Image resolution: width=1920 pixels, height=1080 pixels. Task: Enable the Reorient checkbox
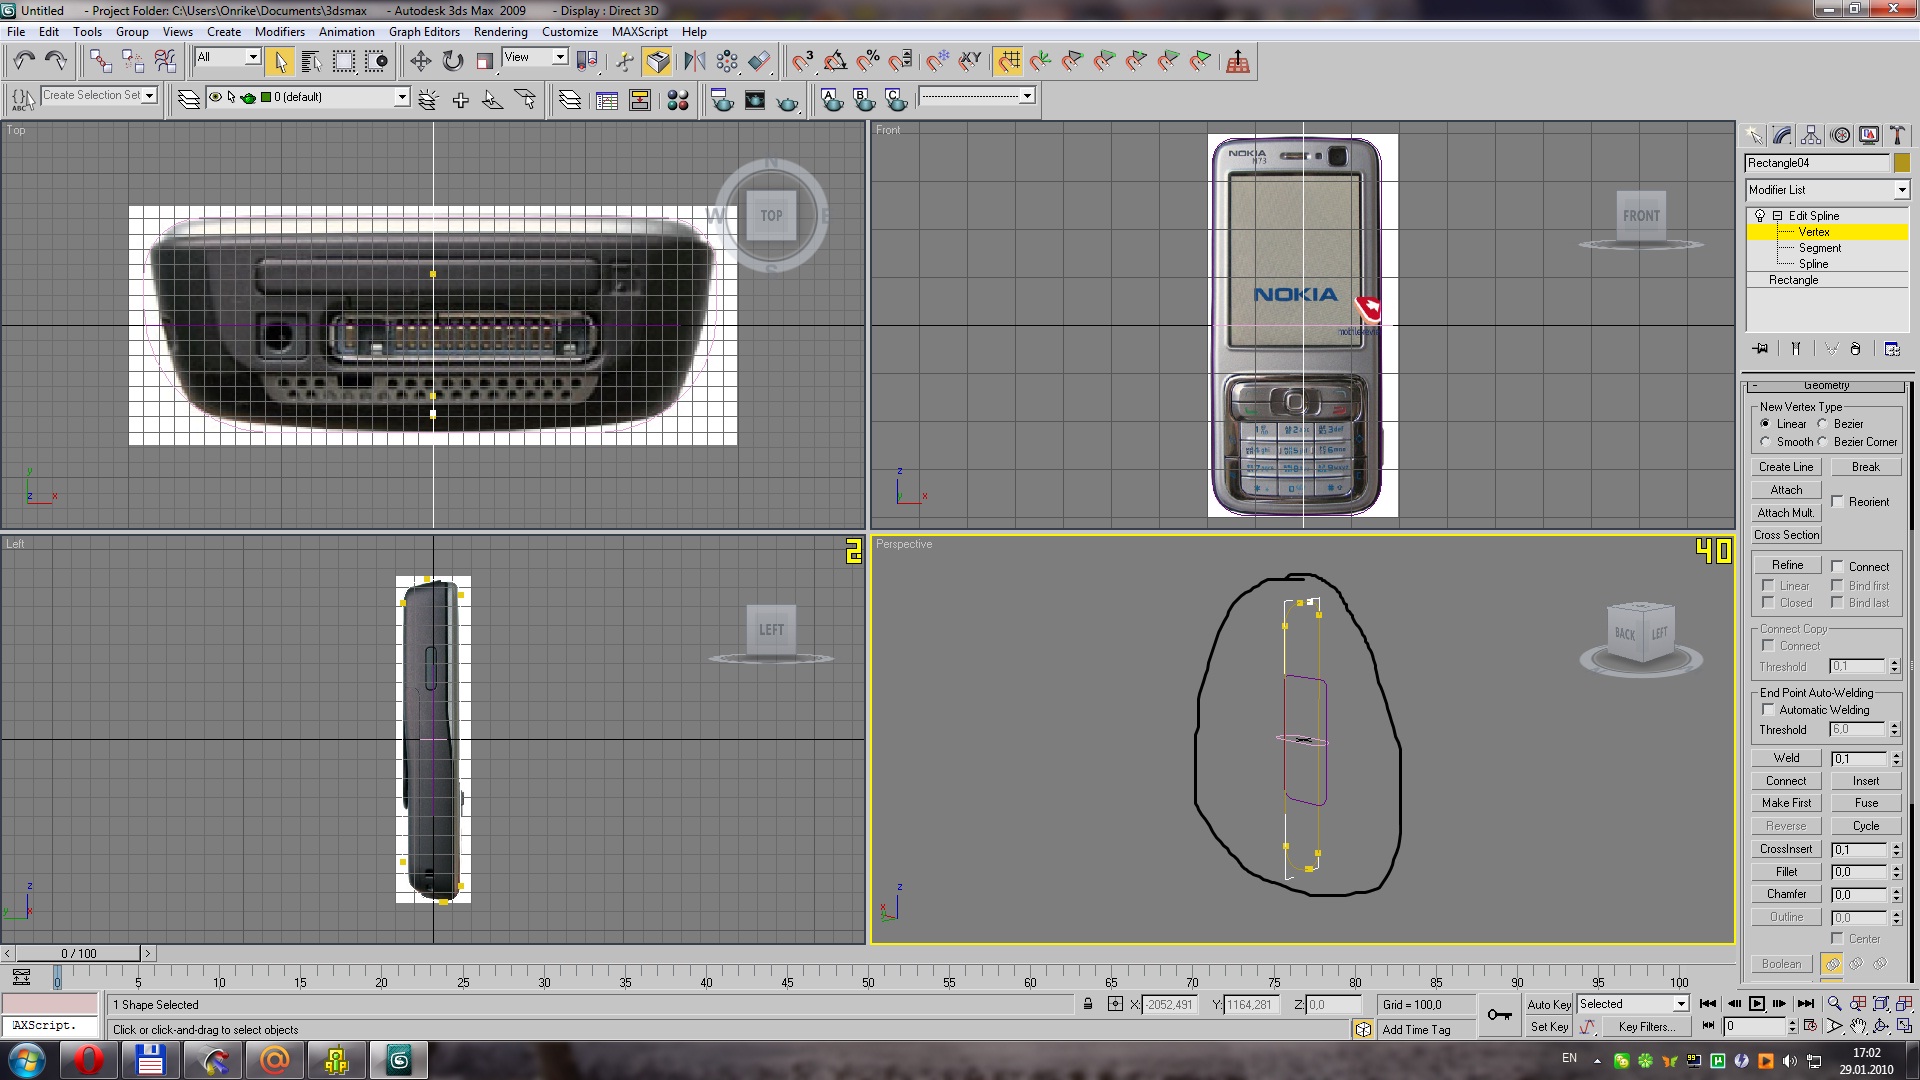1838,502
